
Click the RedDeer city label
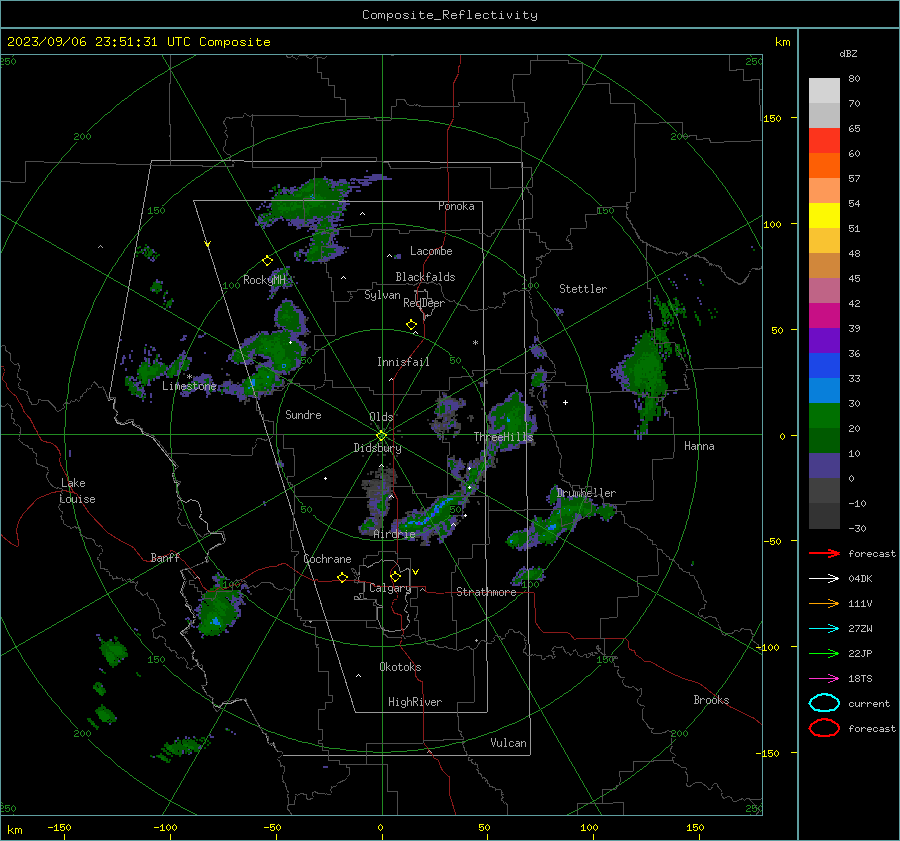click(424, 303)
